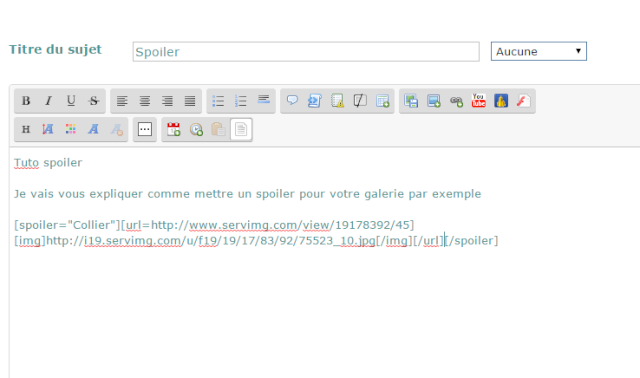Insert an image icon

433,101
